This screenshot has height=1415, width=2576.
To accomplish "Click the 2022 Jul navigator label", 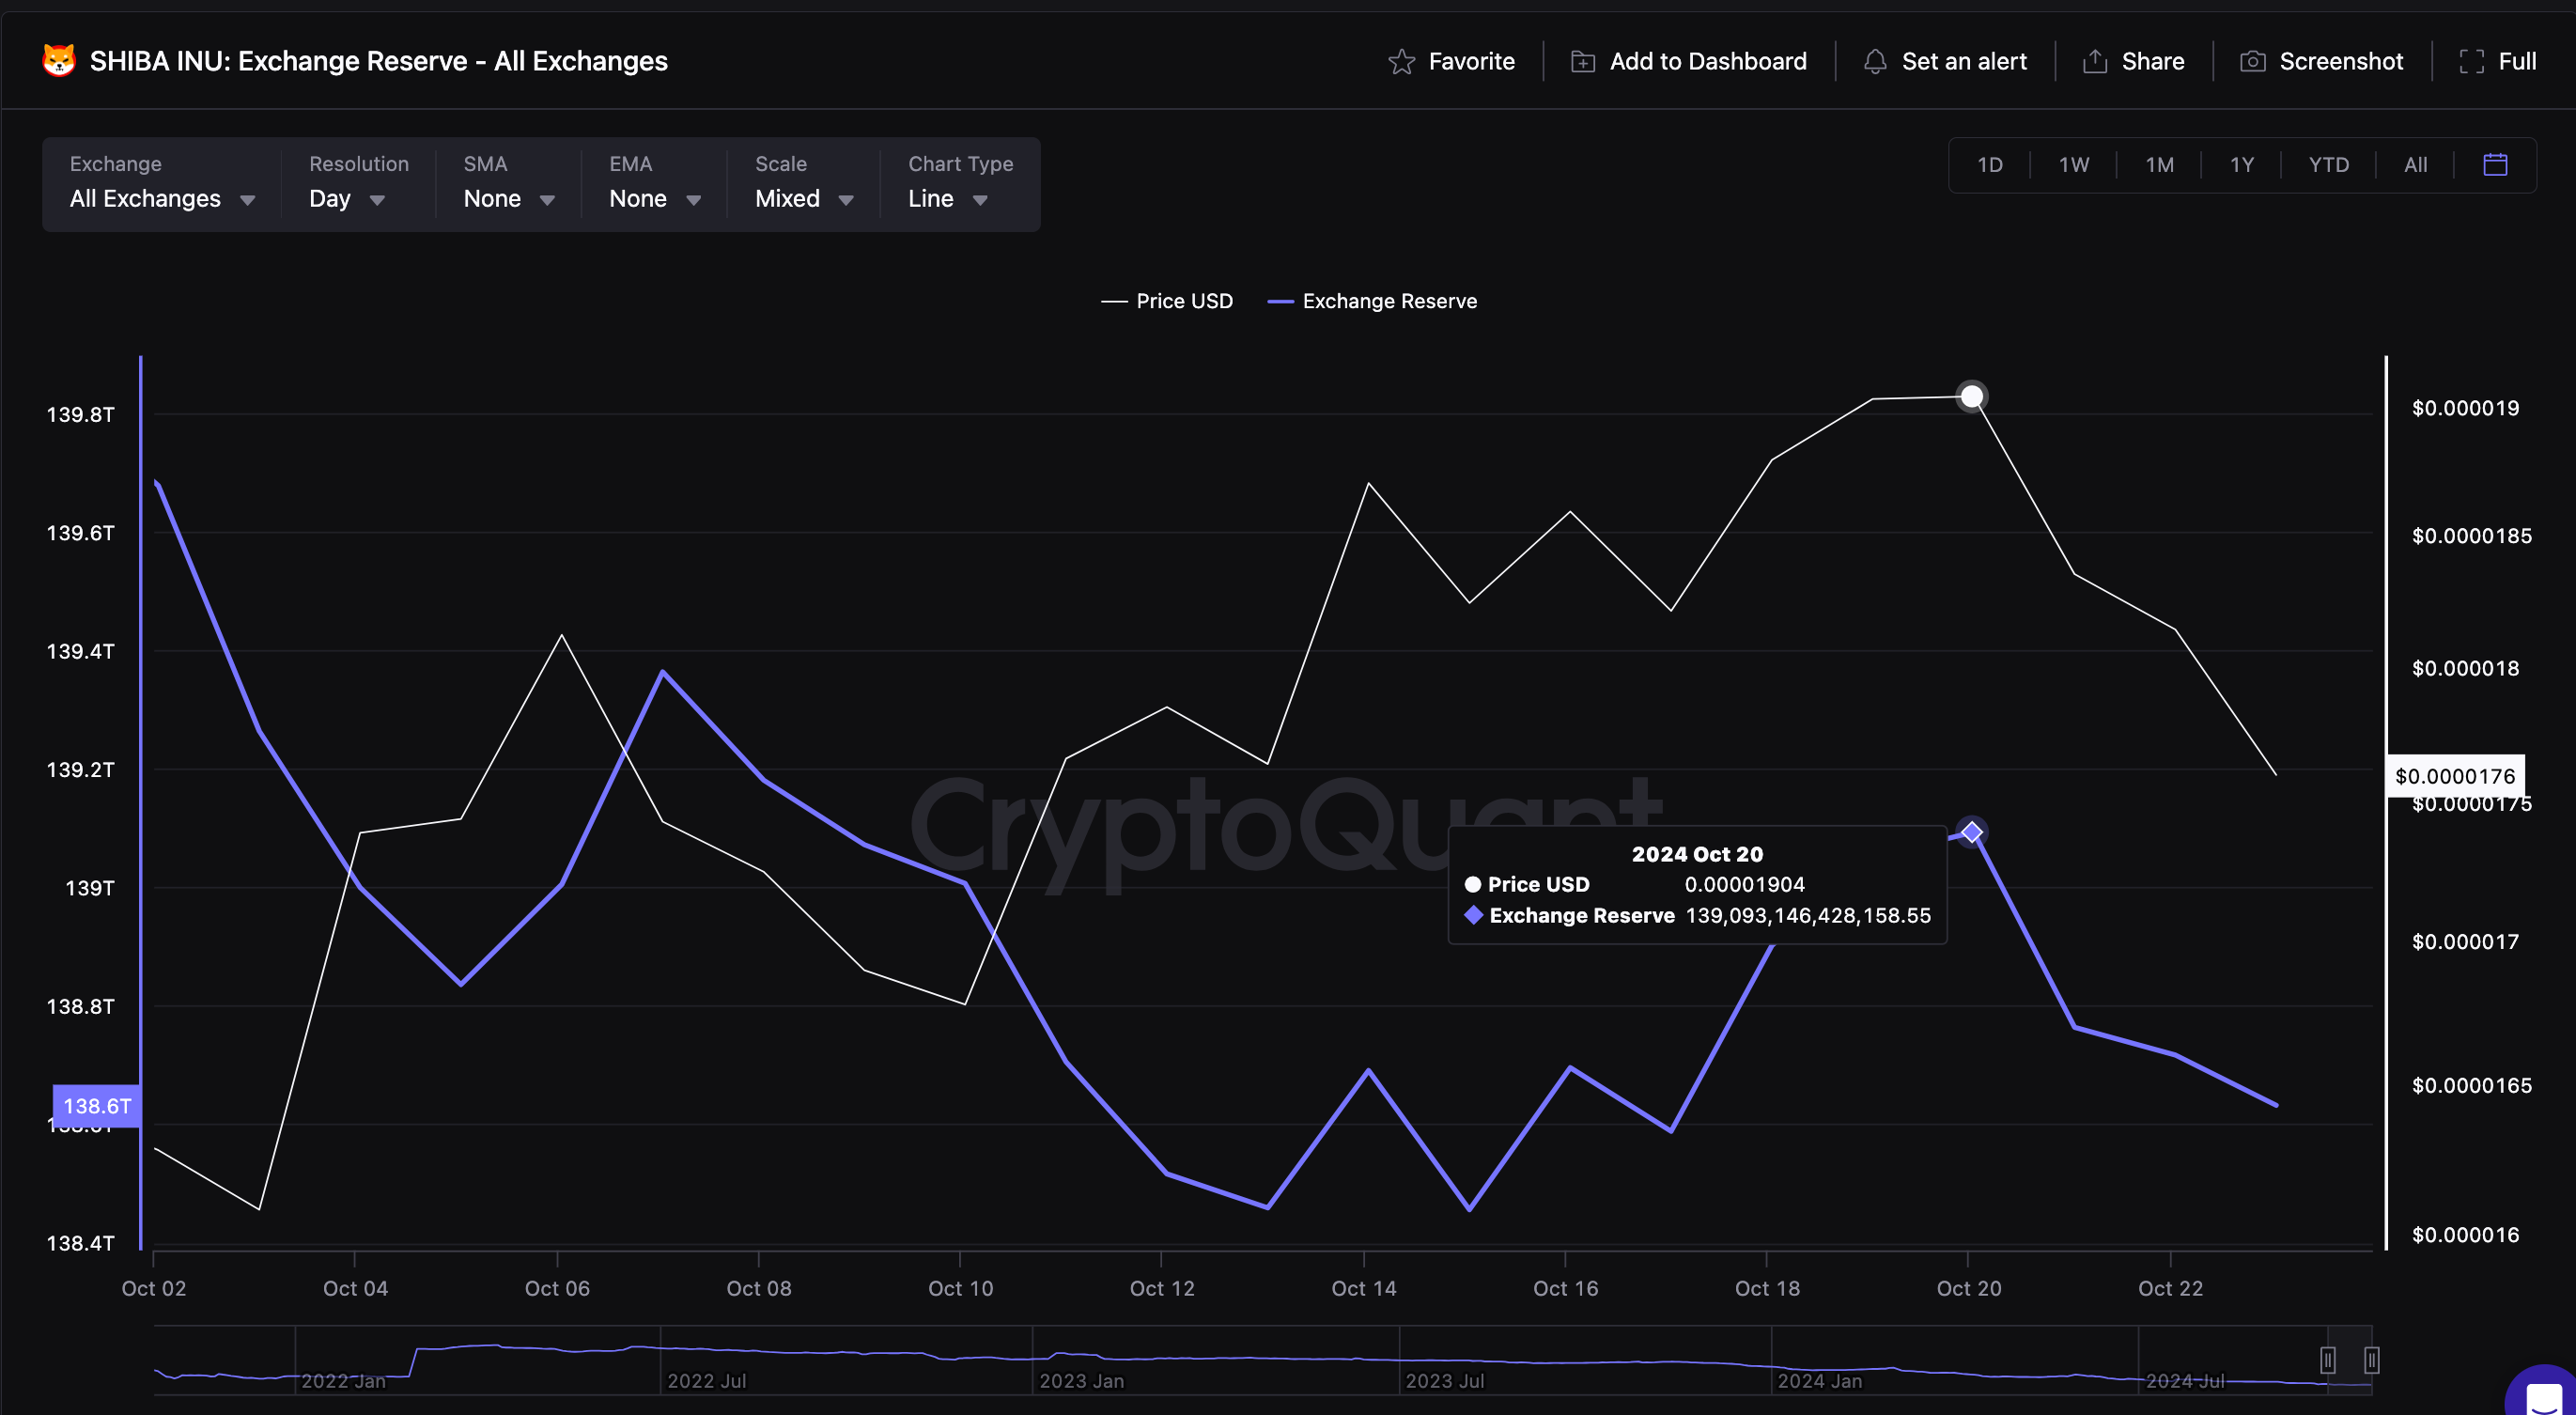I will [x=706, y=1381].
